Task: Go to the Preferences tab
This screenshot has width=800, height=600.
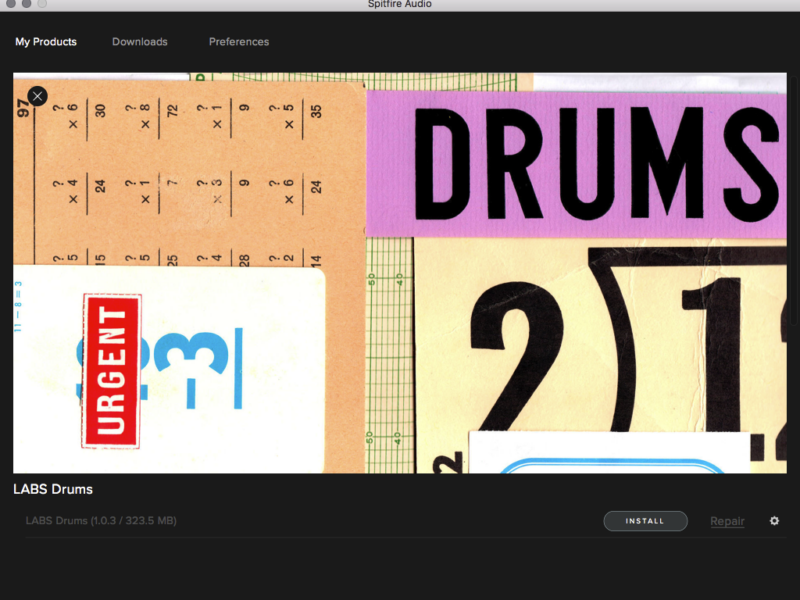Action: coord(239,42)
